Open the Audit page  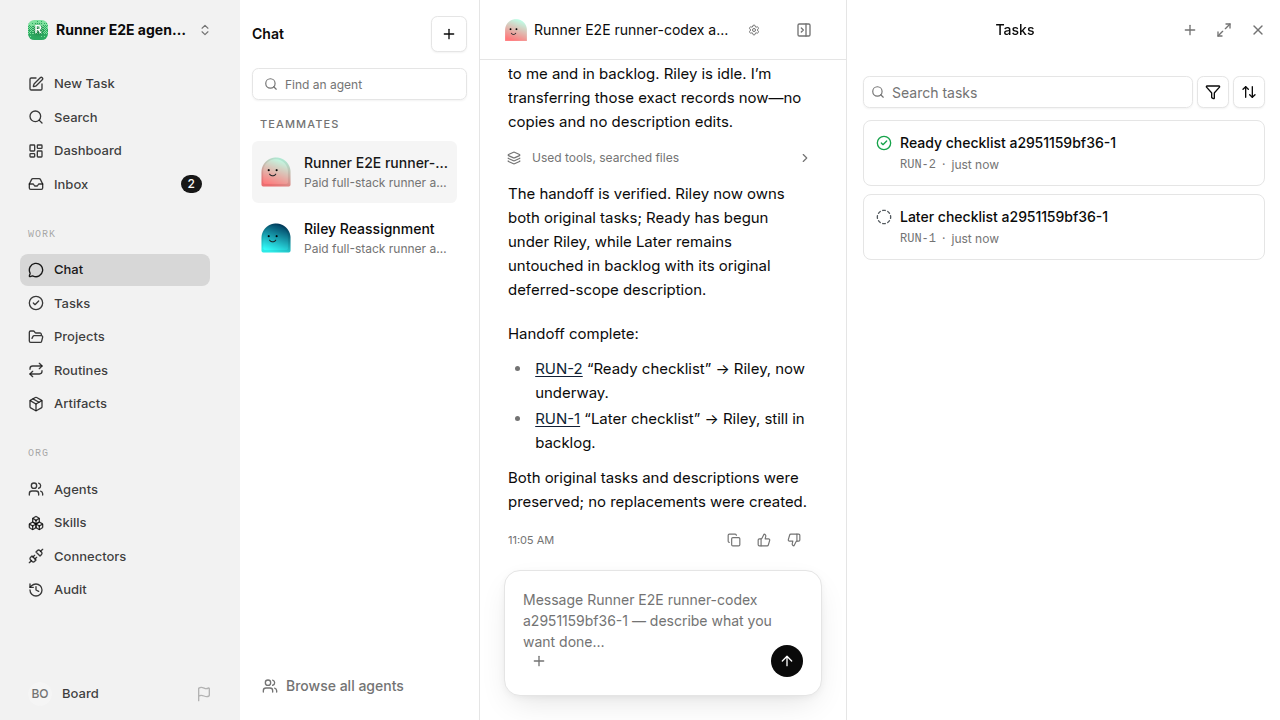tap(115, 590)
